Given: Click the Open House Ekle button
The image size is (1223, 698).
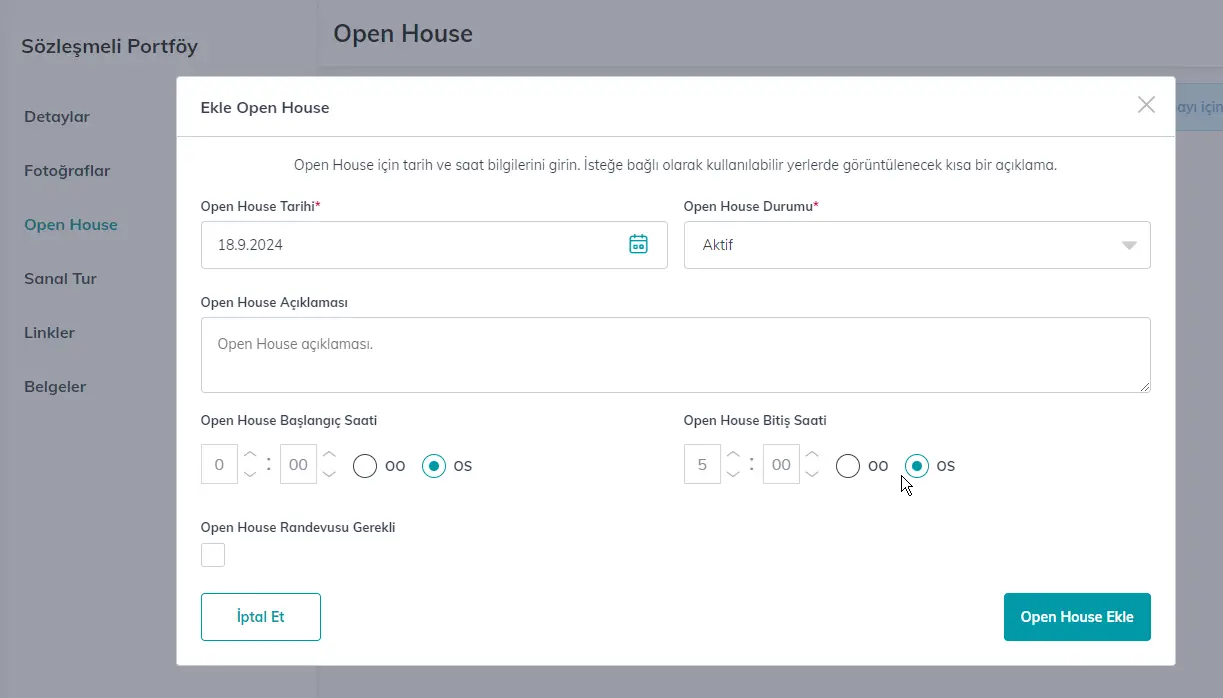Looking at the screenshot, I should 1077,617.
